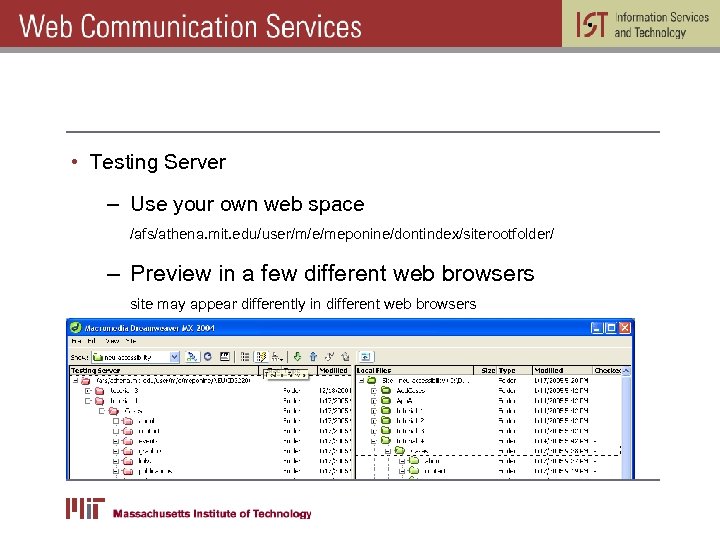Viewport: 720px width, 540px height.
Task: Expand tutorial 3 folder in Local Files
Action: pyautogui.click(x=374, y=431)
